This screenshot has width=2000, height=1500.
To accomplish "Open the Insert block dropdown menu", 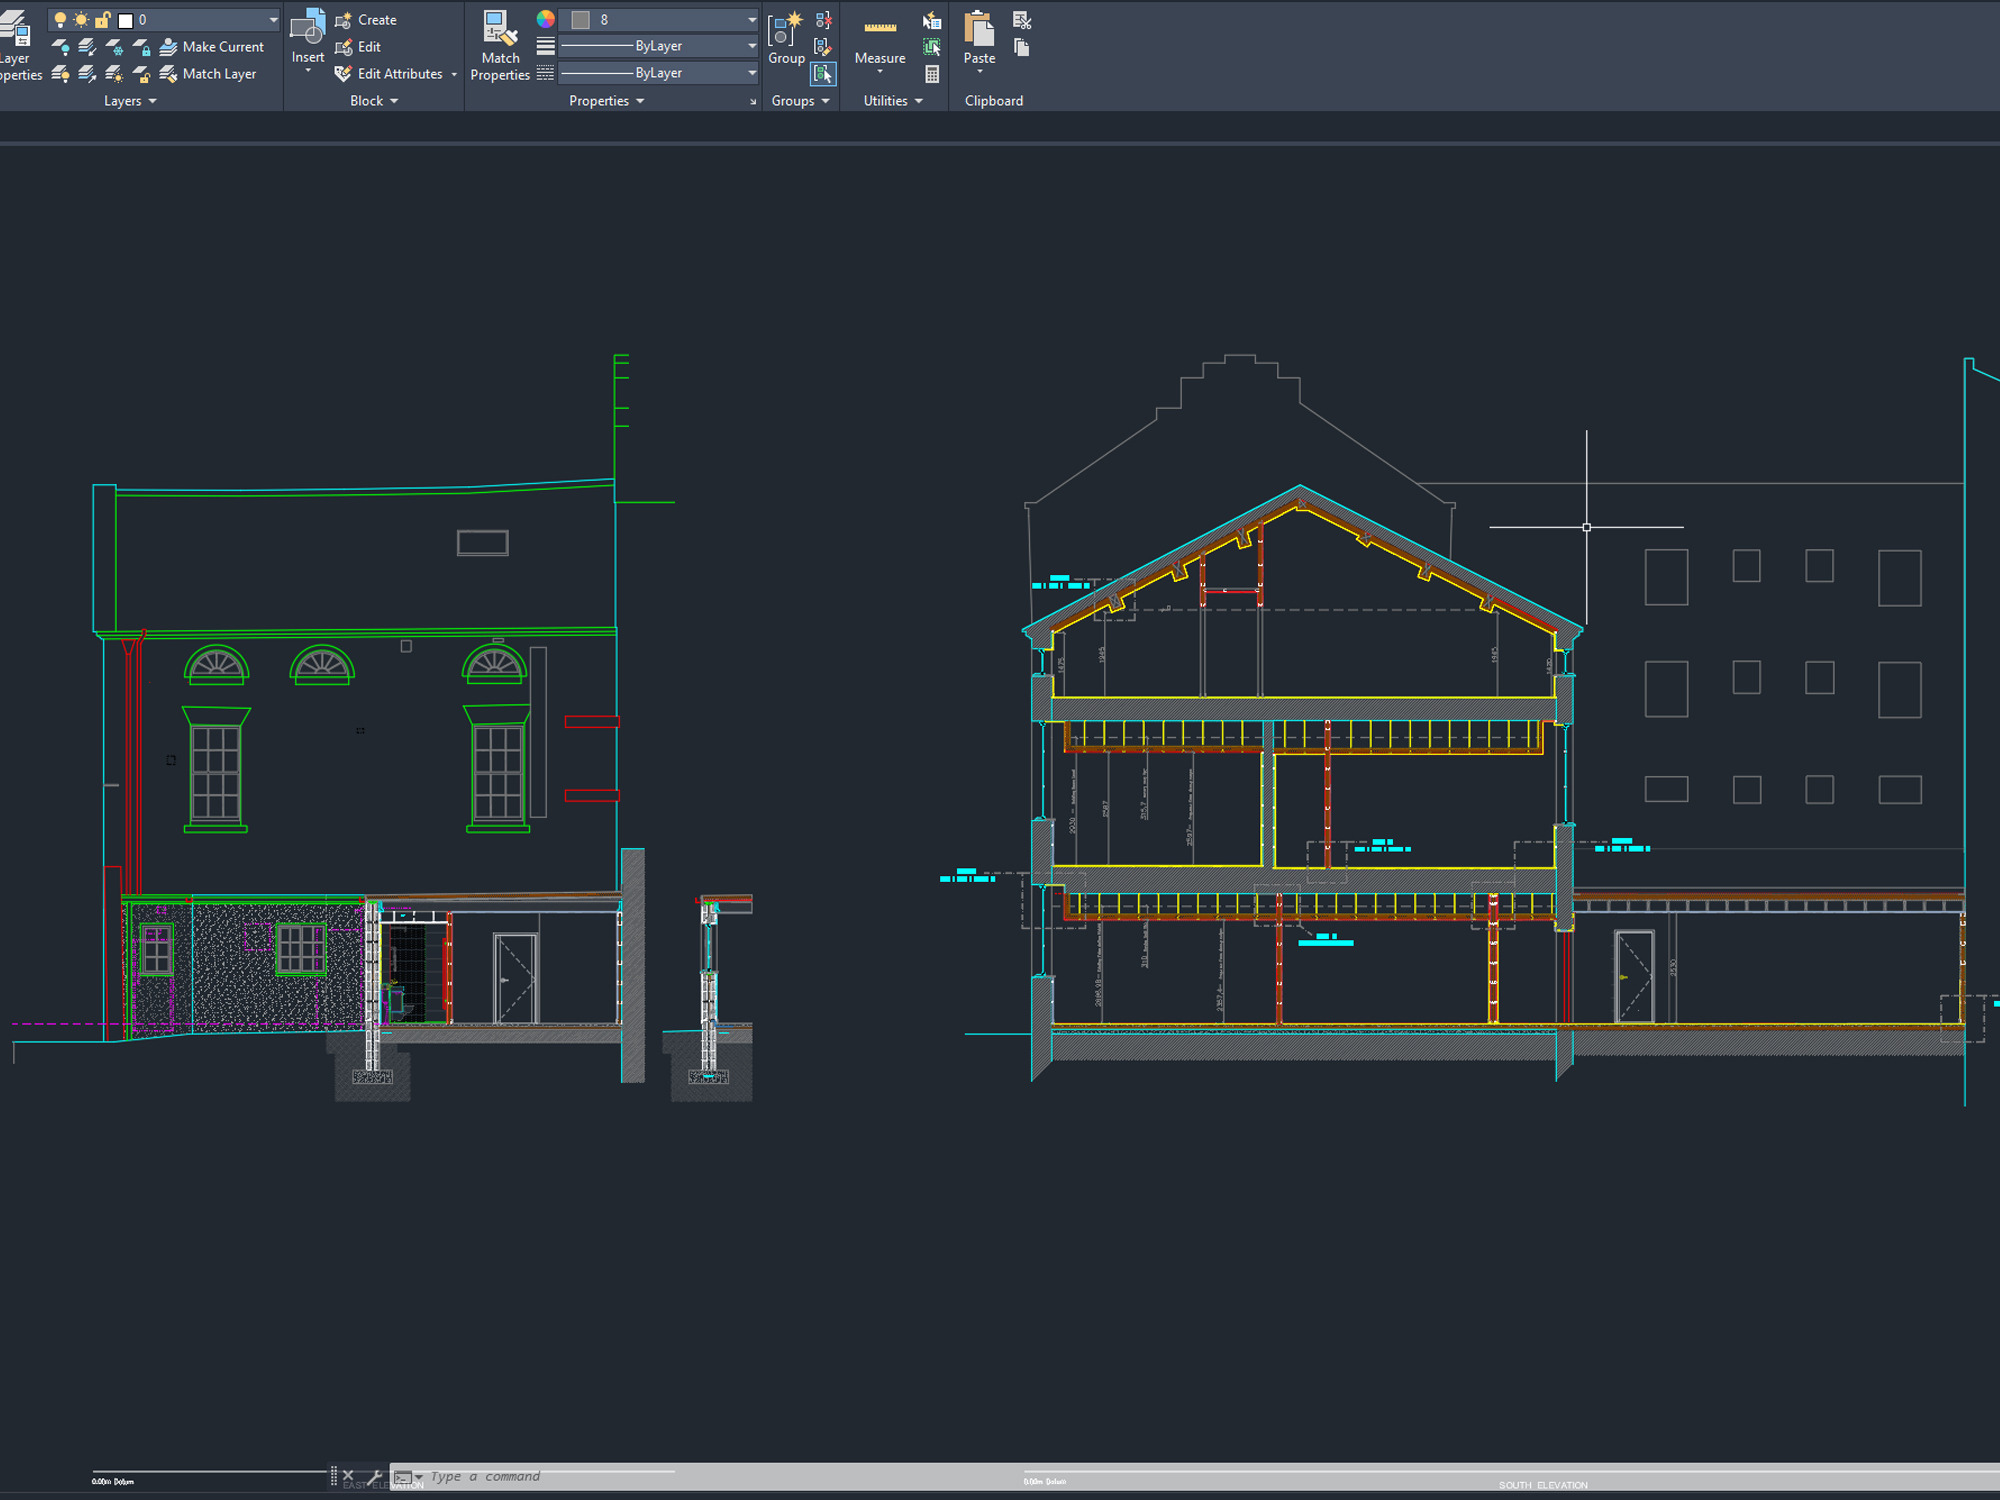I will click(307, 70).
